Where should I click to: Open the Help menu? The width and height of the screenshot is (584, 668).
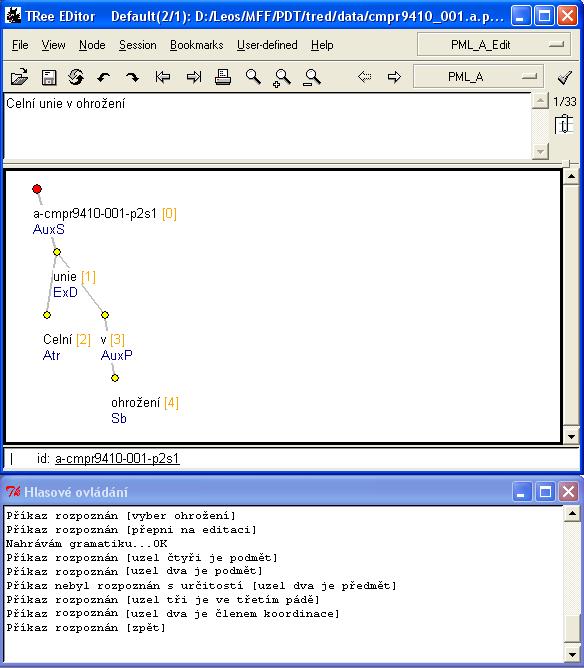click(x=322, y=45)
